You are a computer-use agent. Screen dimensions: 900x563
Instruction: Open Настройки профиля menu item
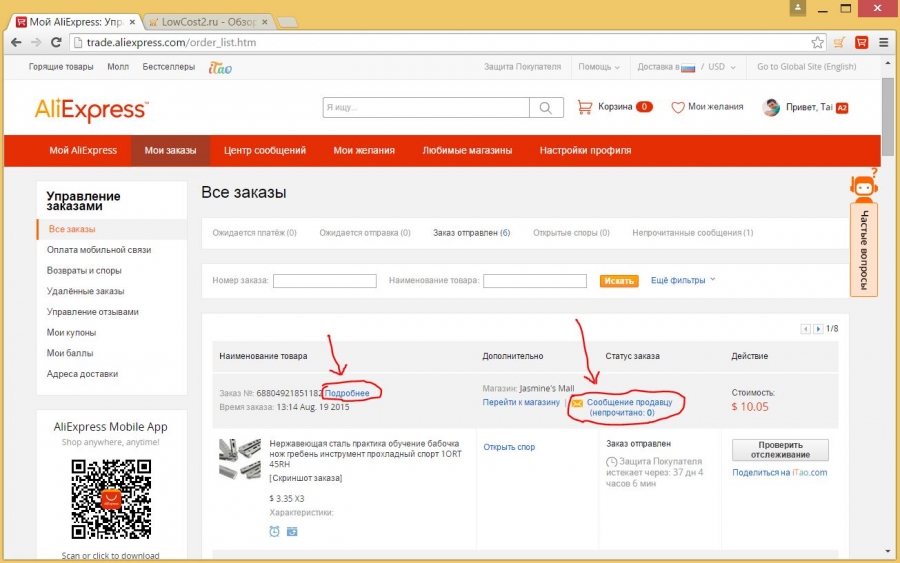(585, 150)
